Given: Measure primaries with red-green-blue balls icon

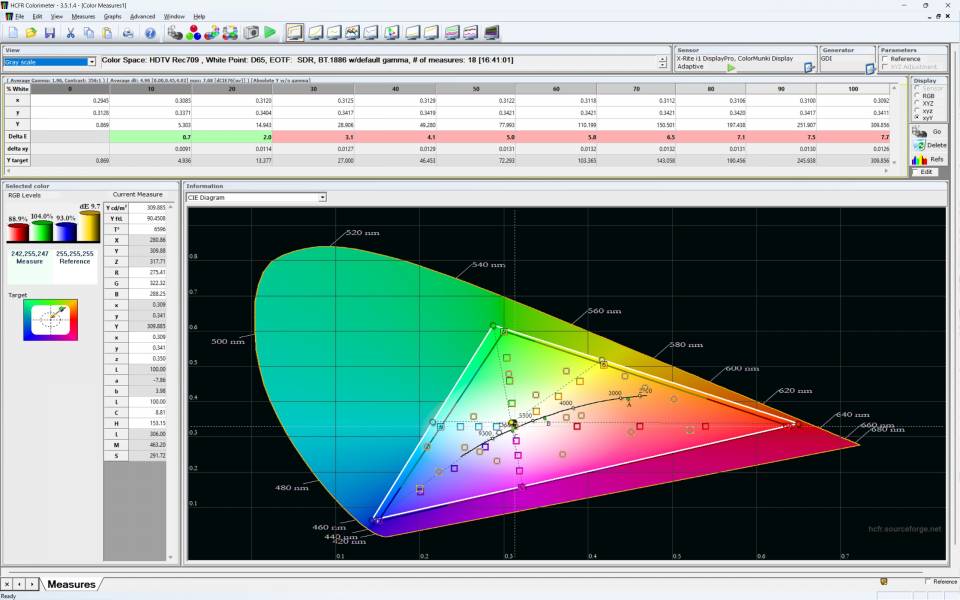Looking at the screenshot, I should [193, 32].
